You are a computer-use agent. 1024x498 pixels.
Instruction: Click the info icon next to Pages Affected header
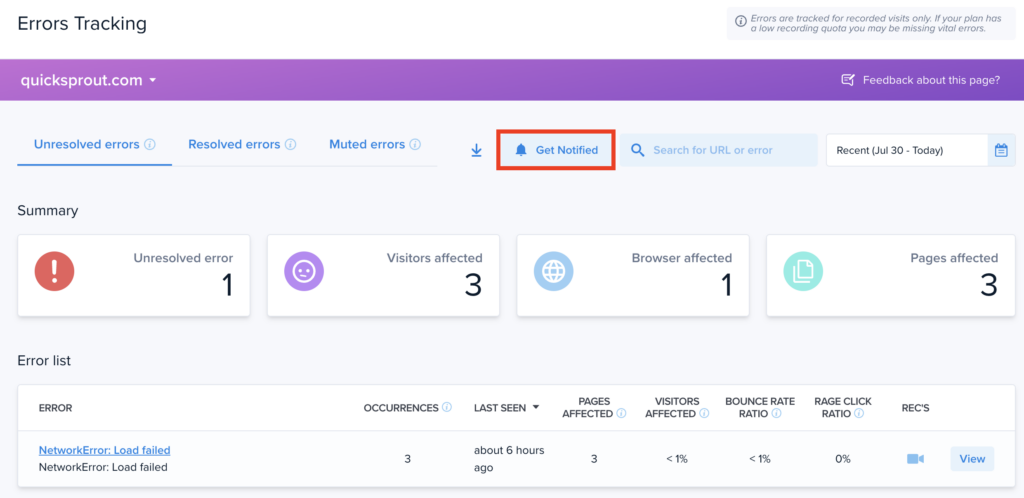click(621, 413)
